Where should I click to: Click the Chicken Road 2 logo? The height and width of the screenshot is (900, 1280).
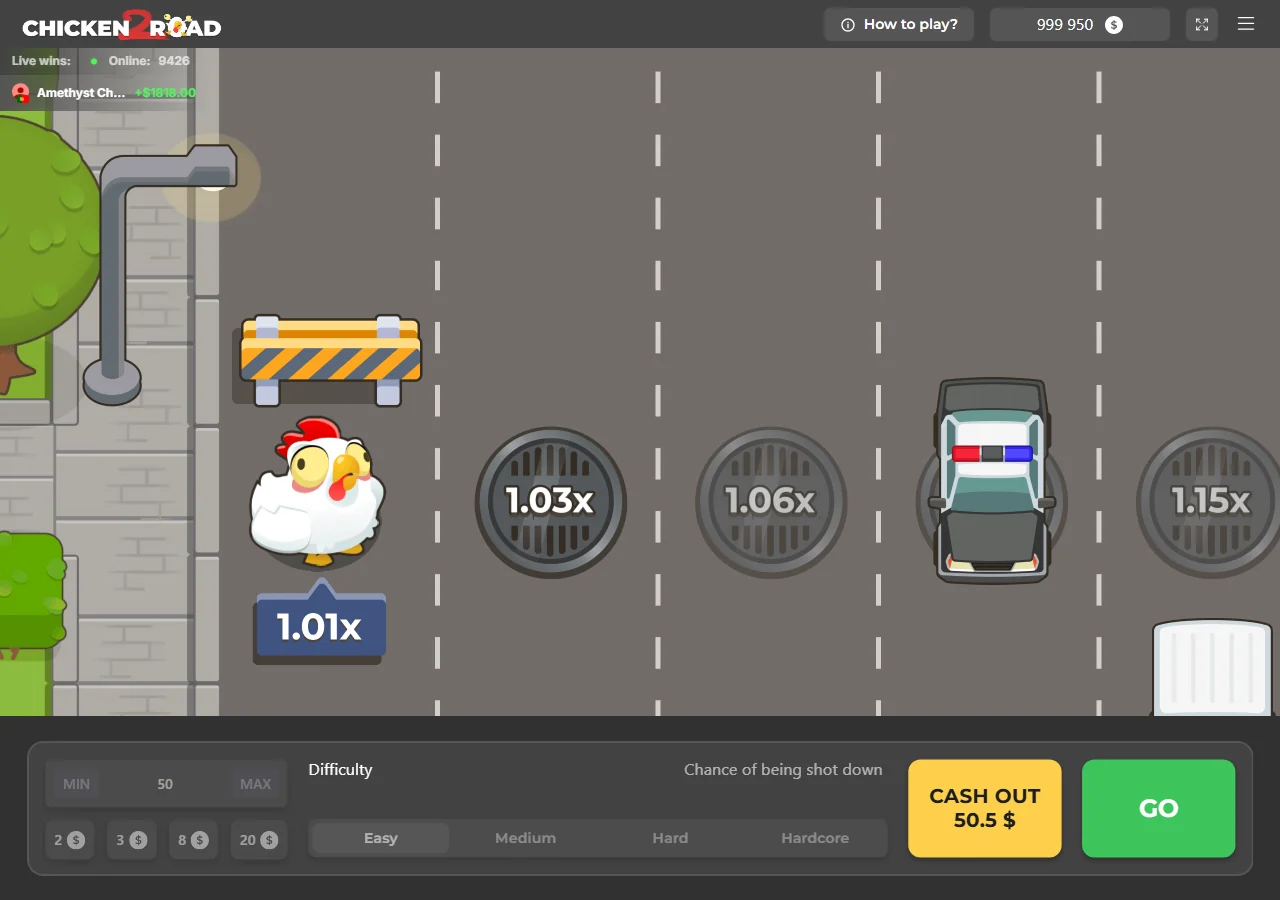click(122, 25)
